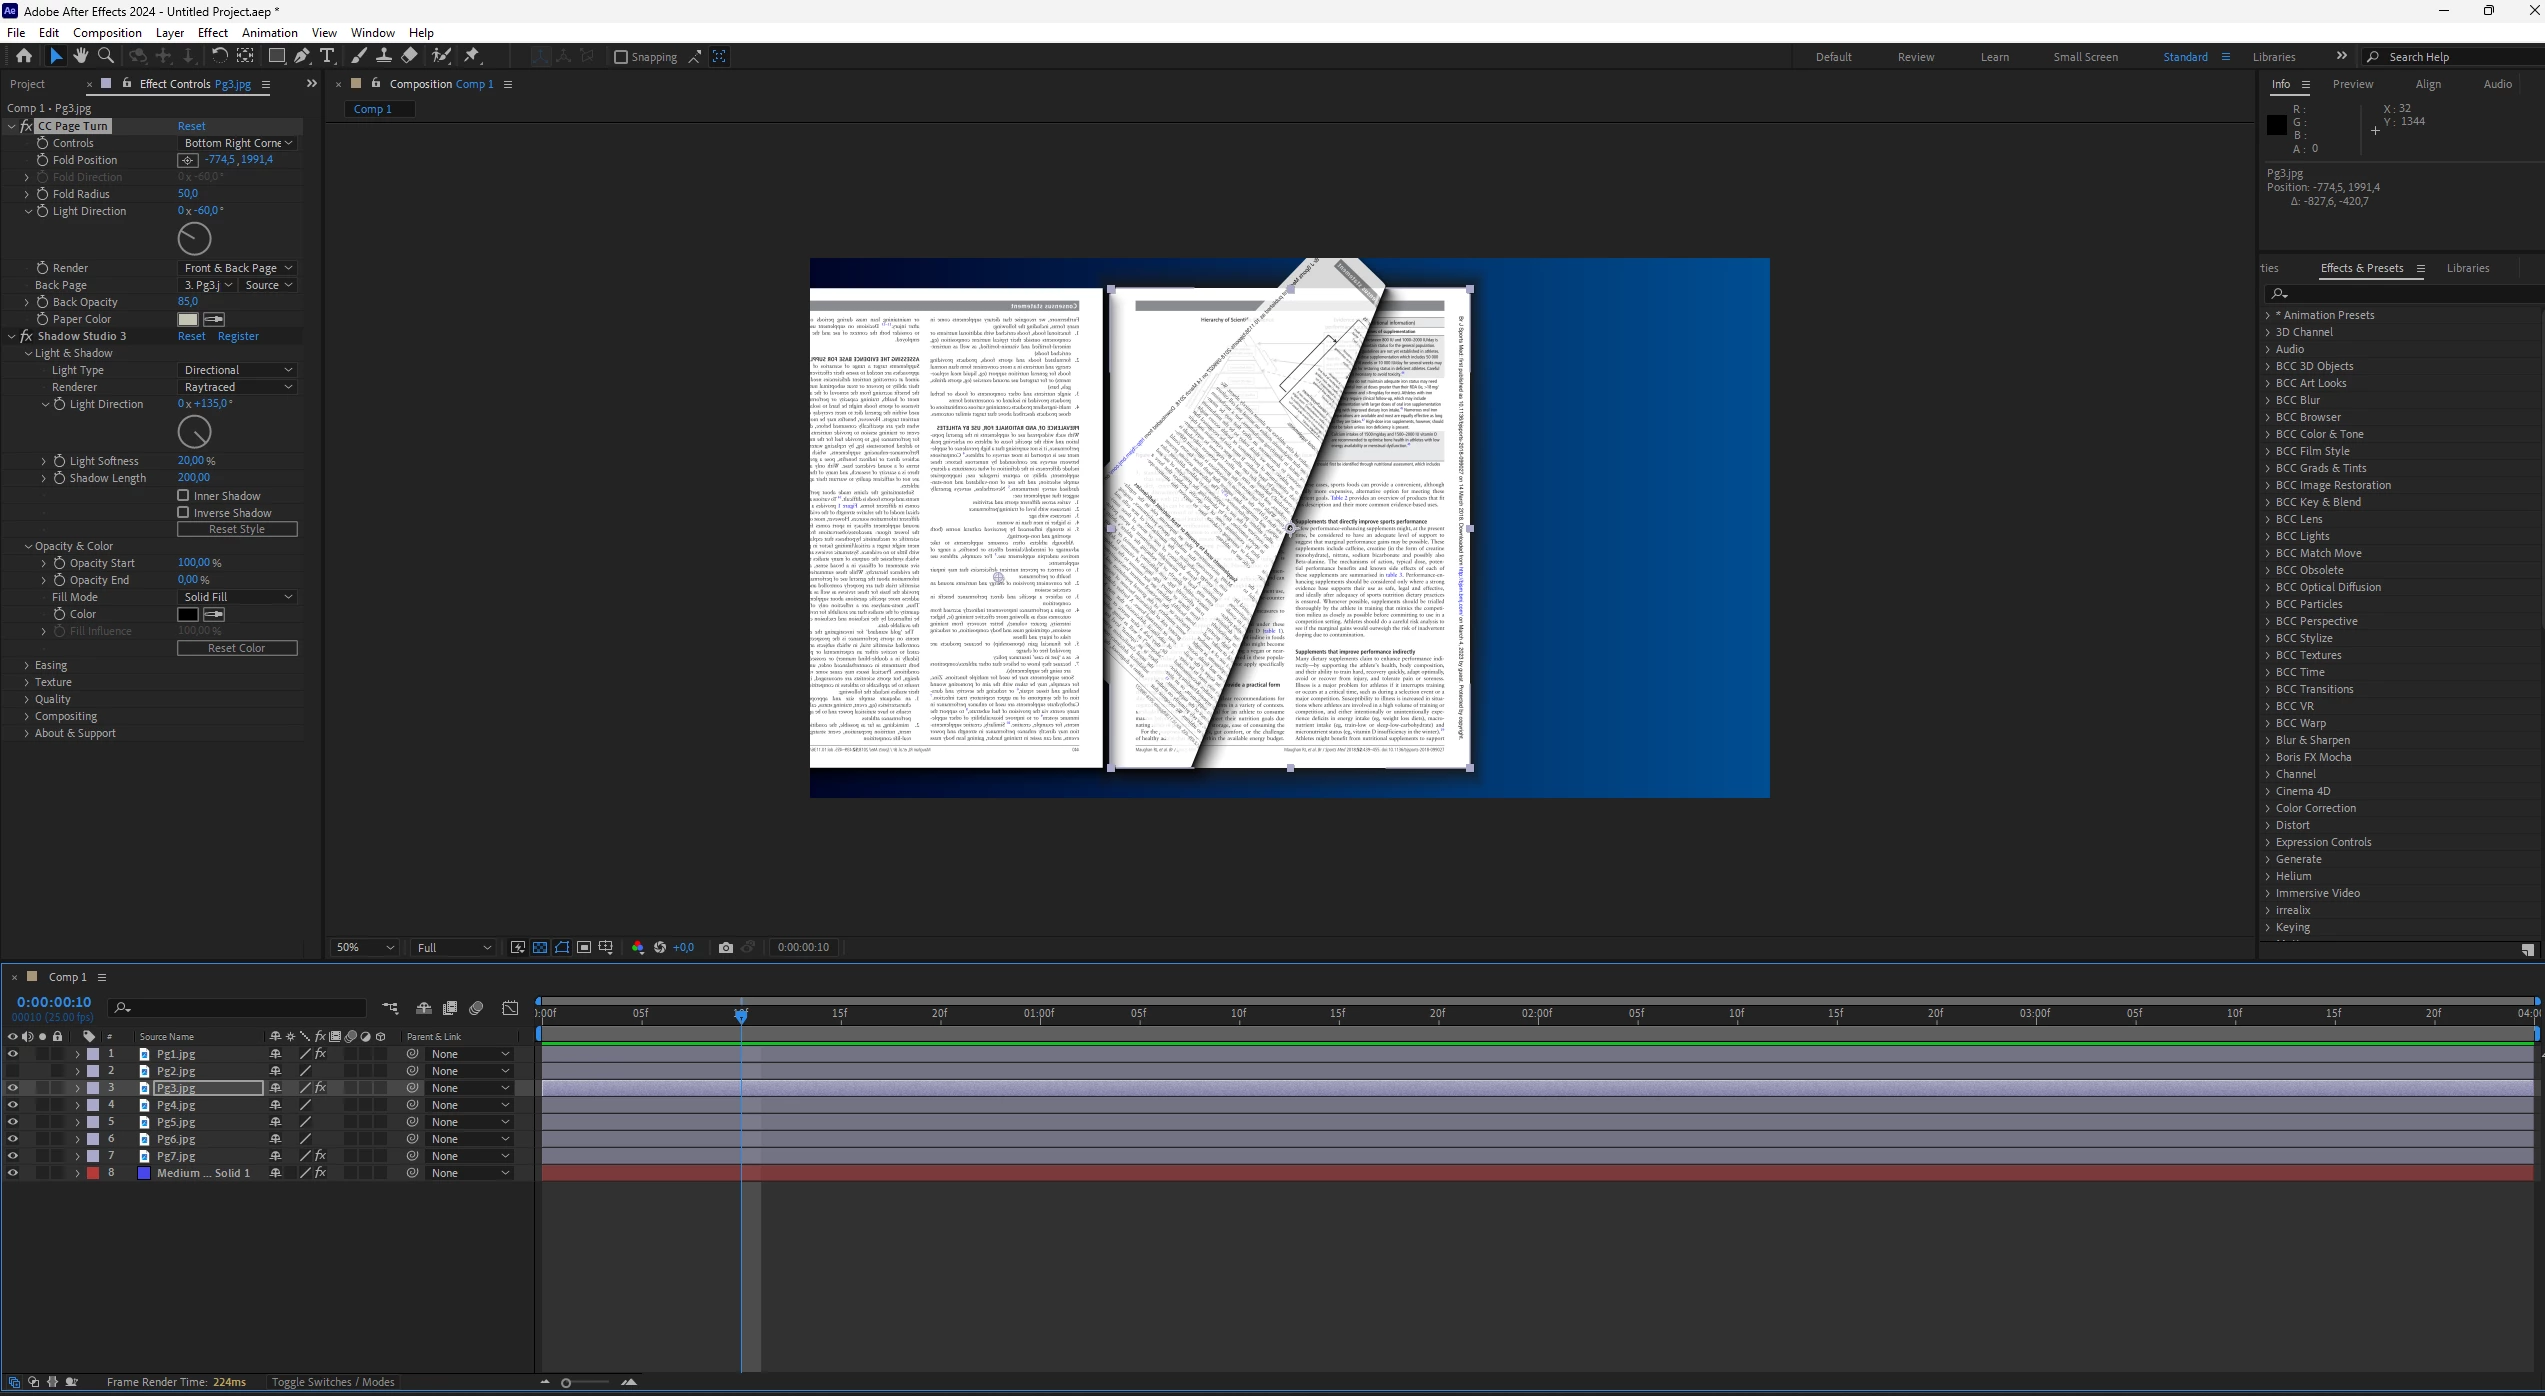Click the Search Help field

pyautogui.click(x=2450, y=57)
